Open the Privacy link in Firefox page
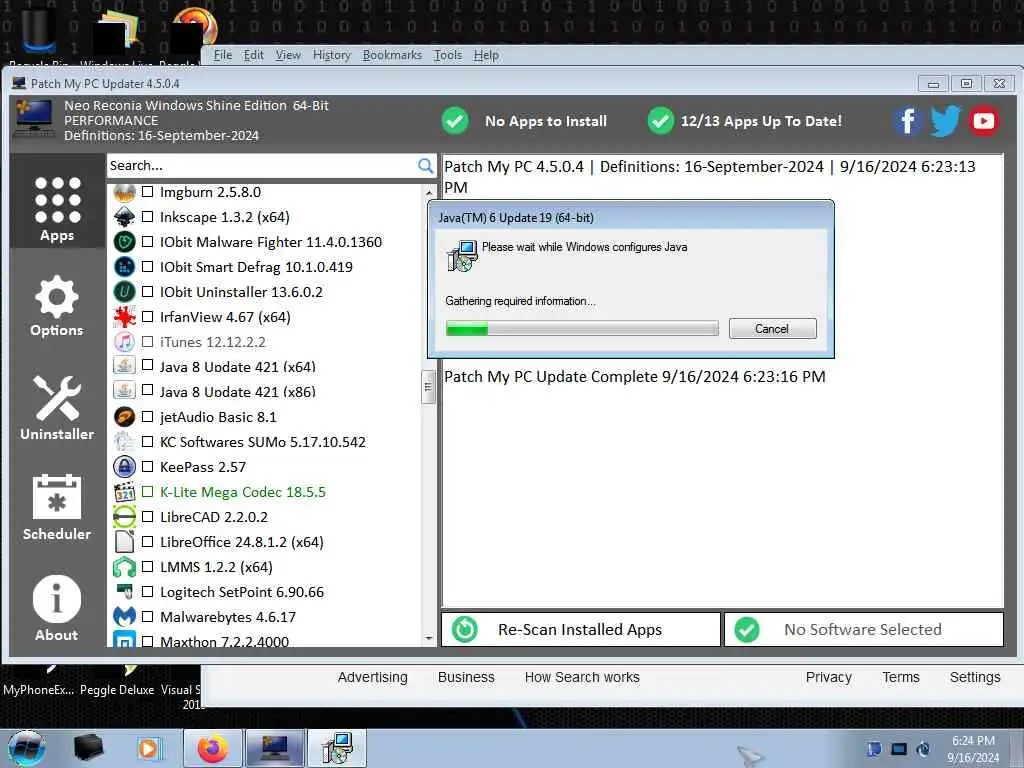The width and height of the screenshot is (1024, 768). [x=828, y=677]
